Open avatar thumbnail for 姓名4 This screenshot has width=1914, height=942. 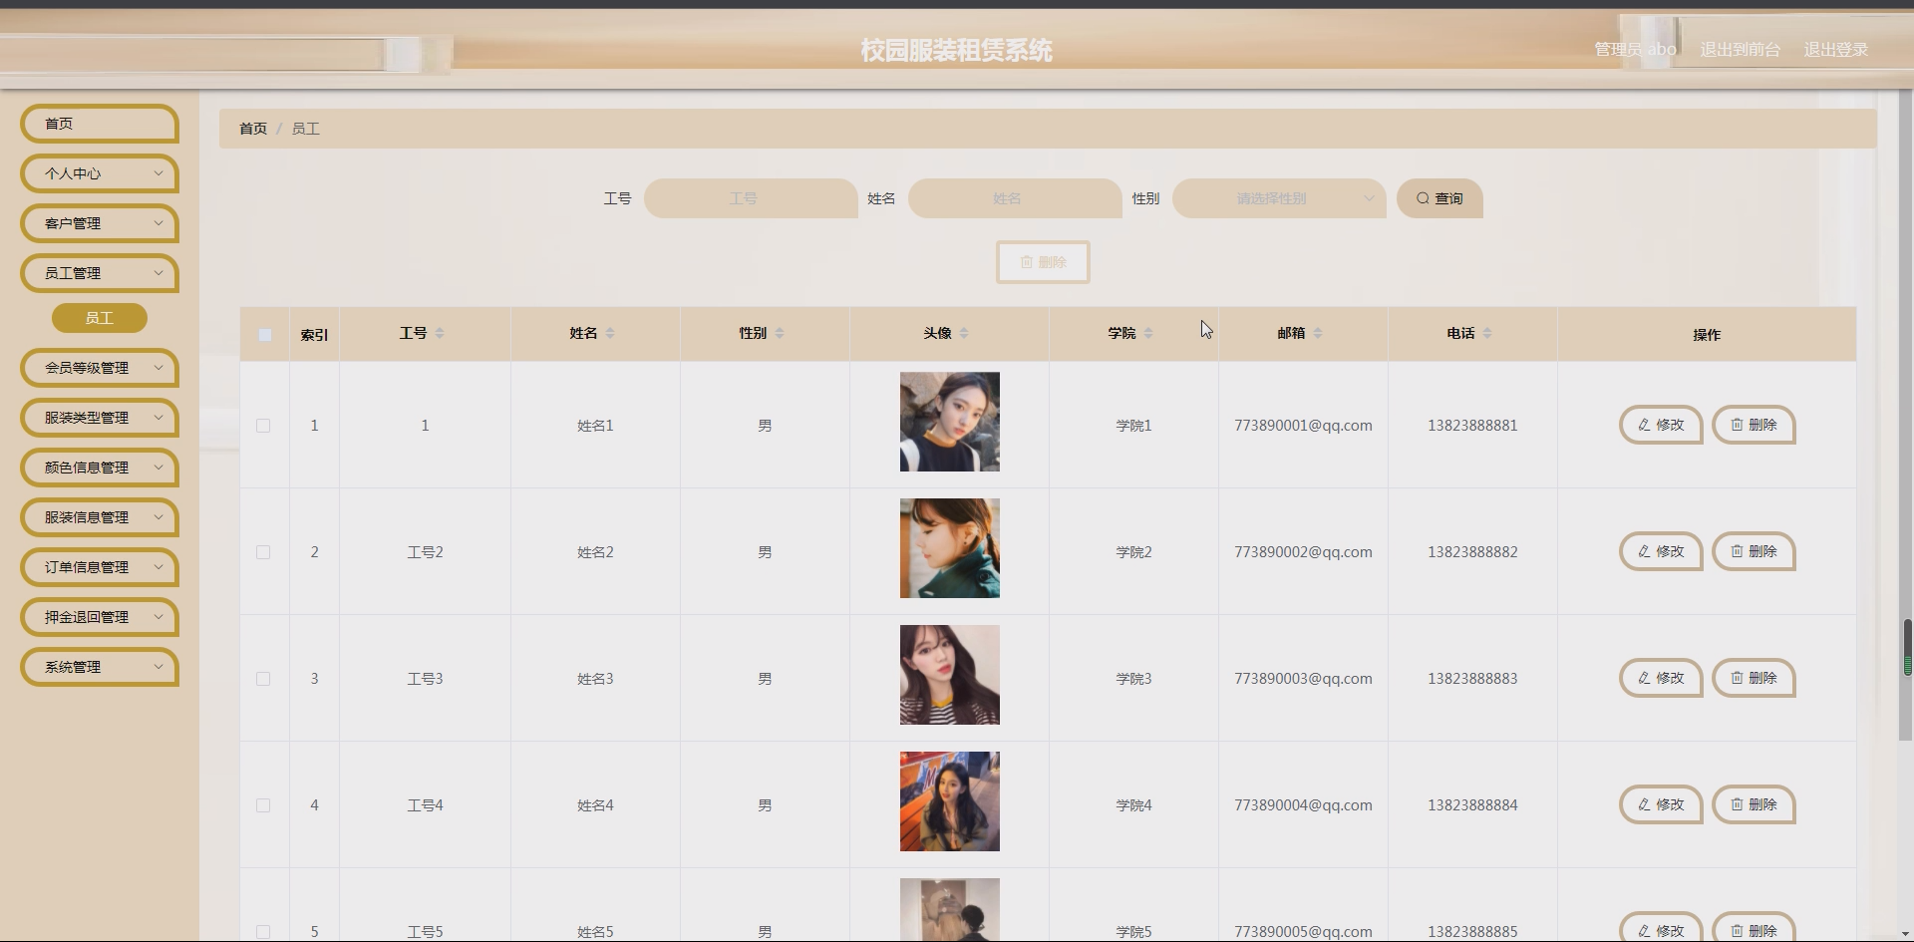coord(949,801)
